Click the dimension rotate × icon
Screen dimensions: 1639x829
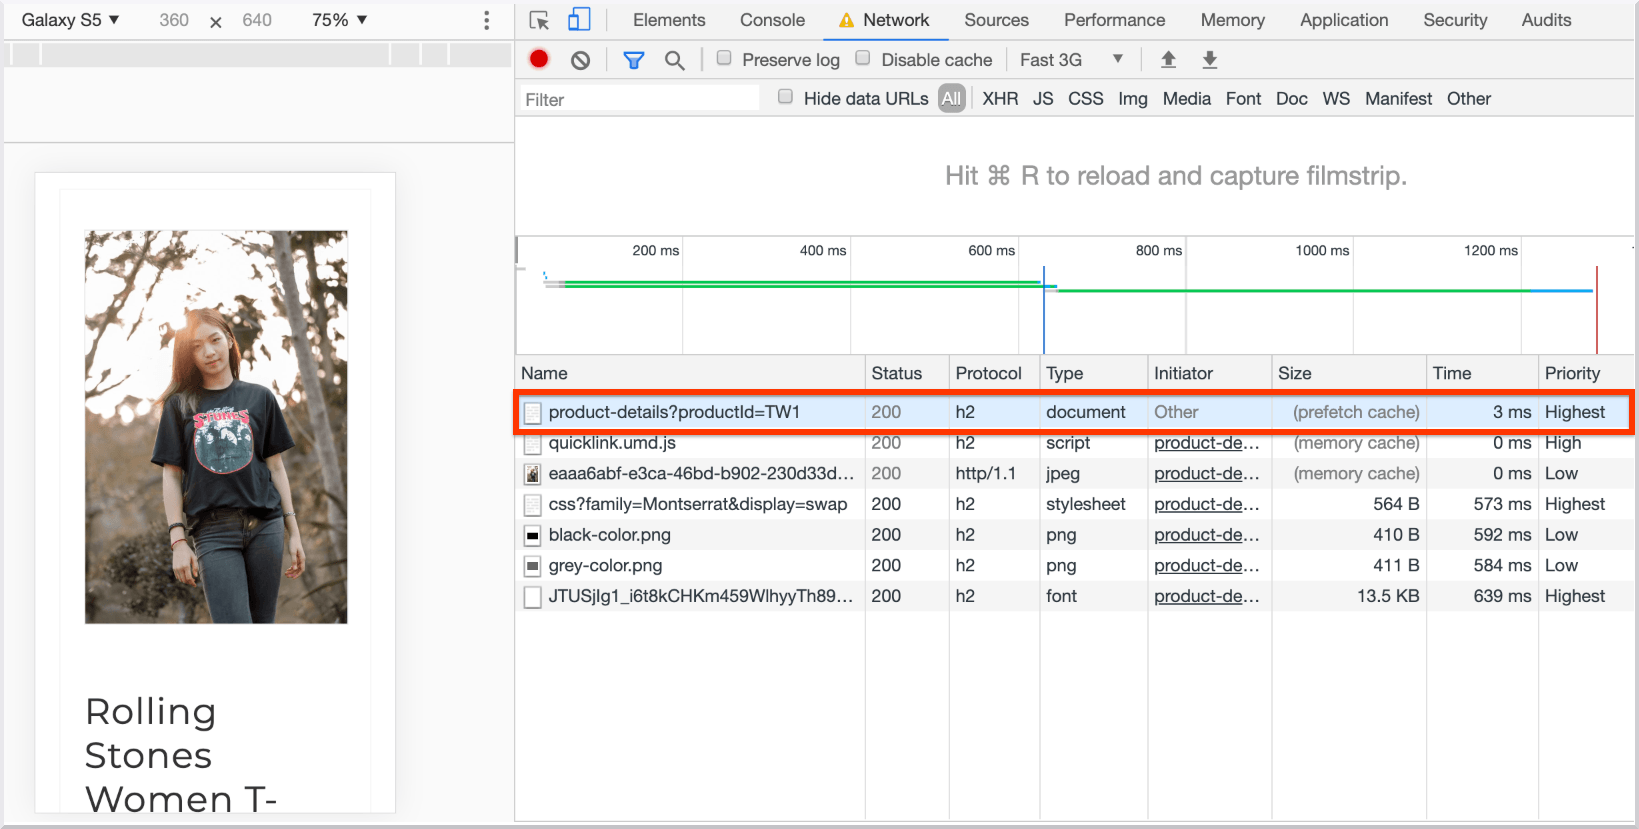click(216, 21)
